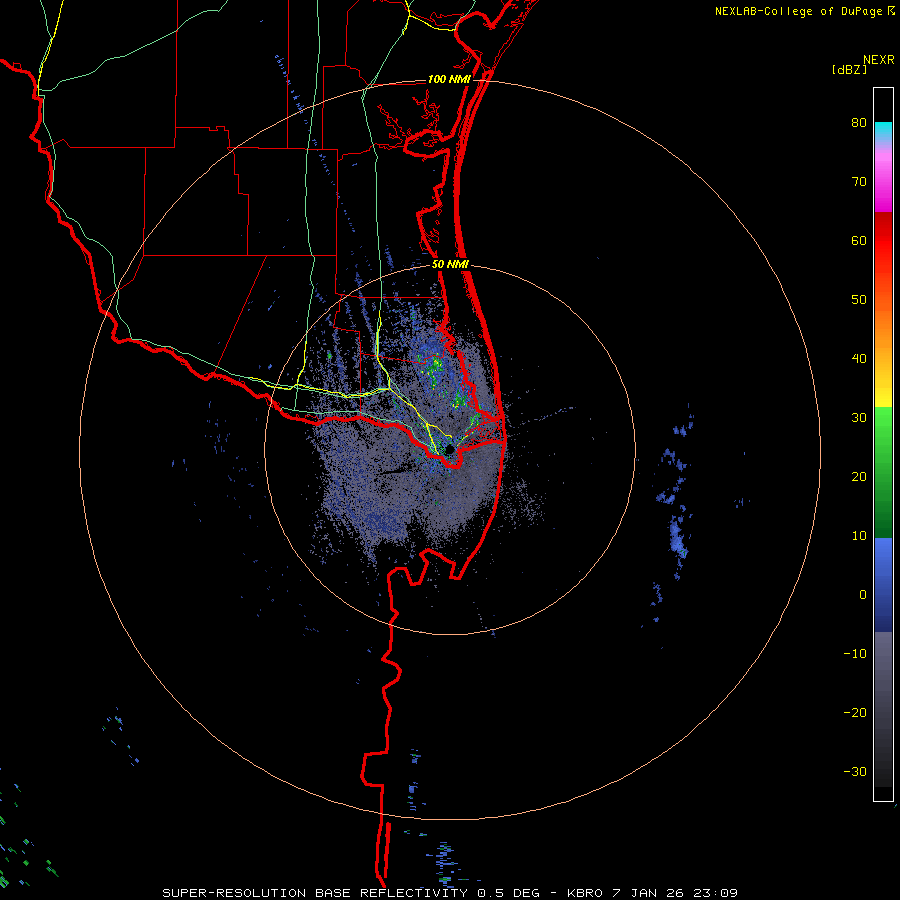The width and height of the screenshot is (900, 900).
Task: Click the 80 value on the dBZ scale
Action: point(859,123)
